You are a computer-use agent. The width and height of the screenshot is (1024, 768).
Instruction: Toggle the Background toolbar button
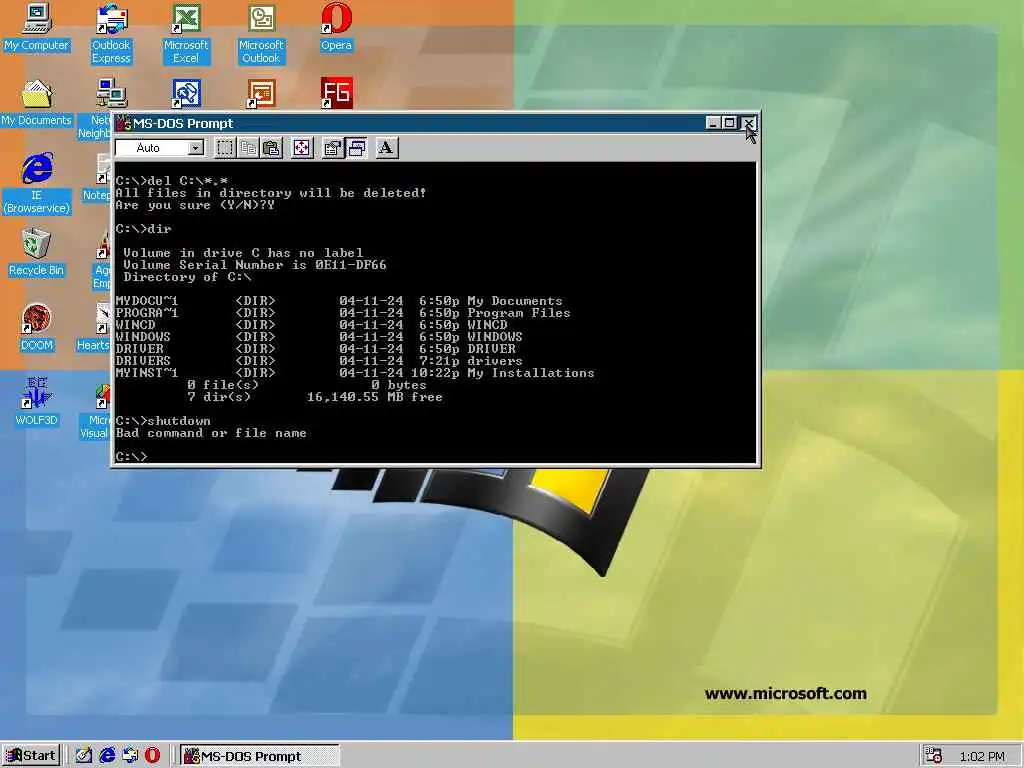tap(357, 148)
